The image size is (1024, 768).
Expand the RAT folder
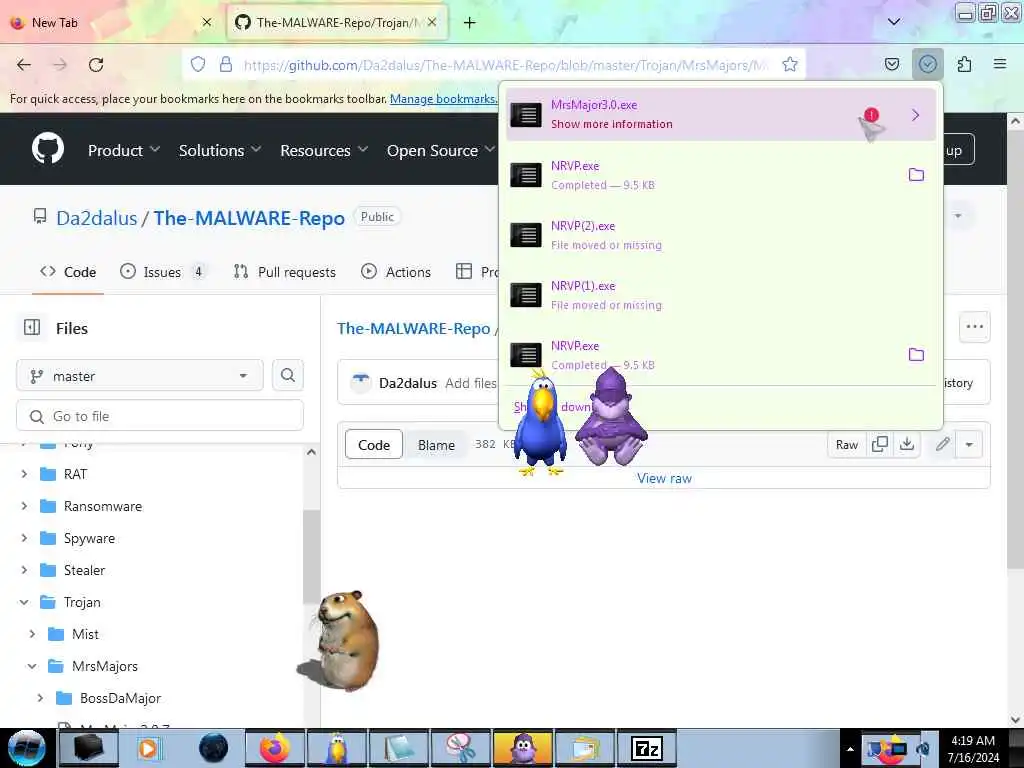25,474
